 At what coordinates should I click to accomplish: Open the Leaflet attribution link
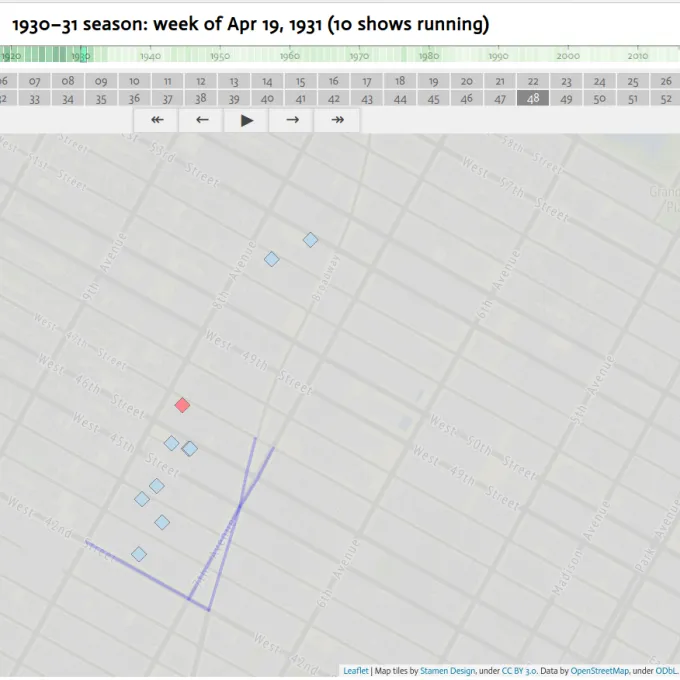[x=355, y=671]
